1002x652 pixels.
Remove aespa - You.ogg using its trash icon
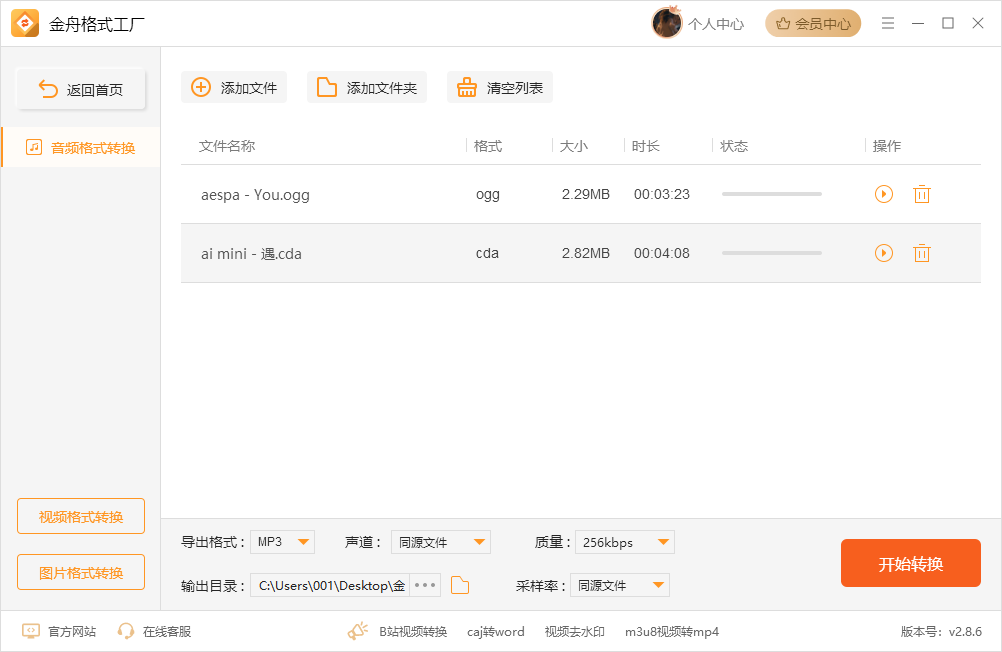(921, 194)
